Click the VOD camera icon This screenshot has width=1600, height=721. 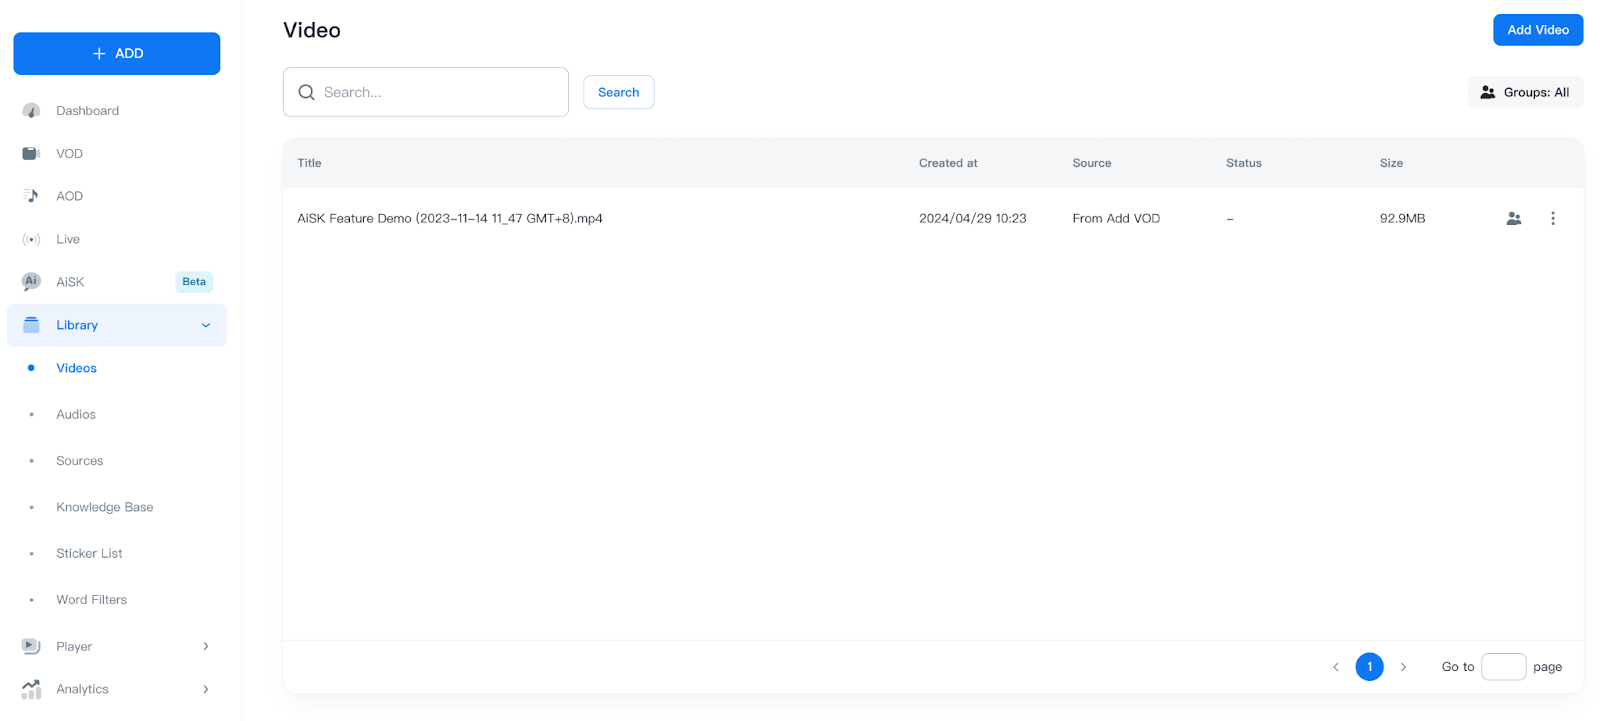point(31,154)
